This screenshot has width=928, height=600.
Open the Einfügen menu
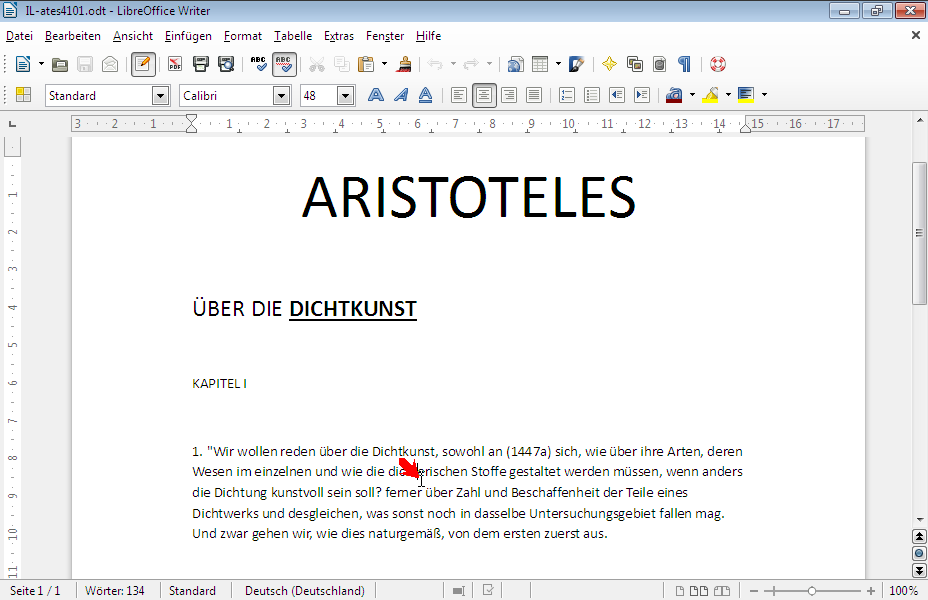[x=188, y=36]
